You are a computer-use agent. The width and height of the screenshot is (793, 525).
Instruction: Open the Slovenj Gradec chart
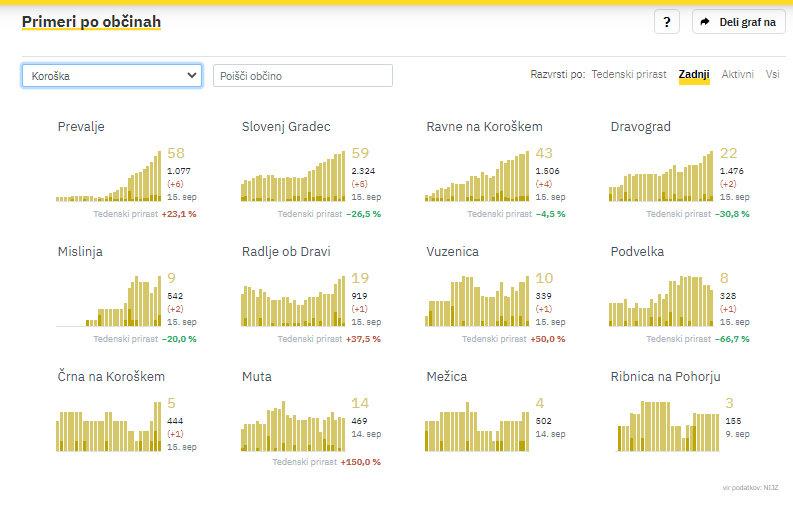click(x=292, y=176)
